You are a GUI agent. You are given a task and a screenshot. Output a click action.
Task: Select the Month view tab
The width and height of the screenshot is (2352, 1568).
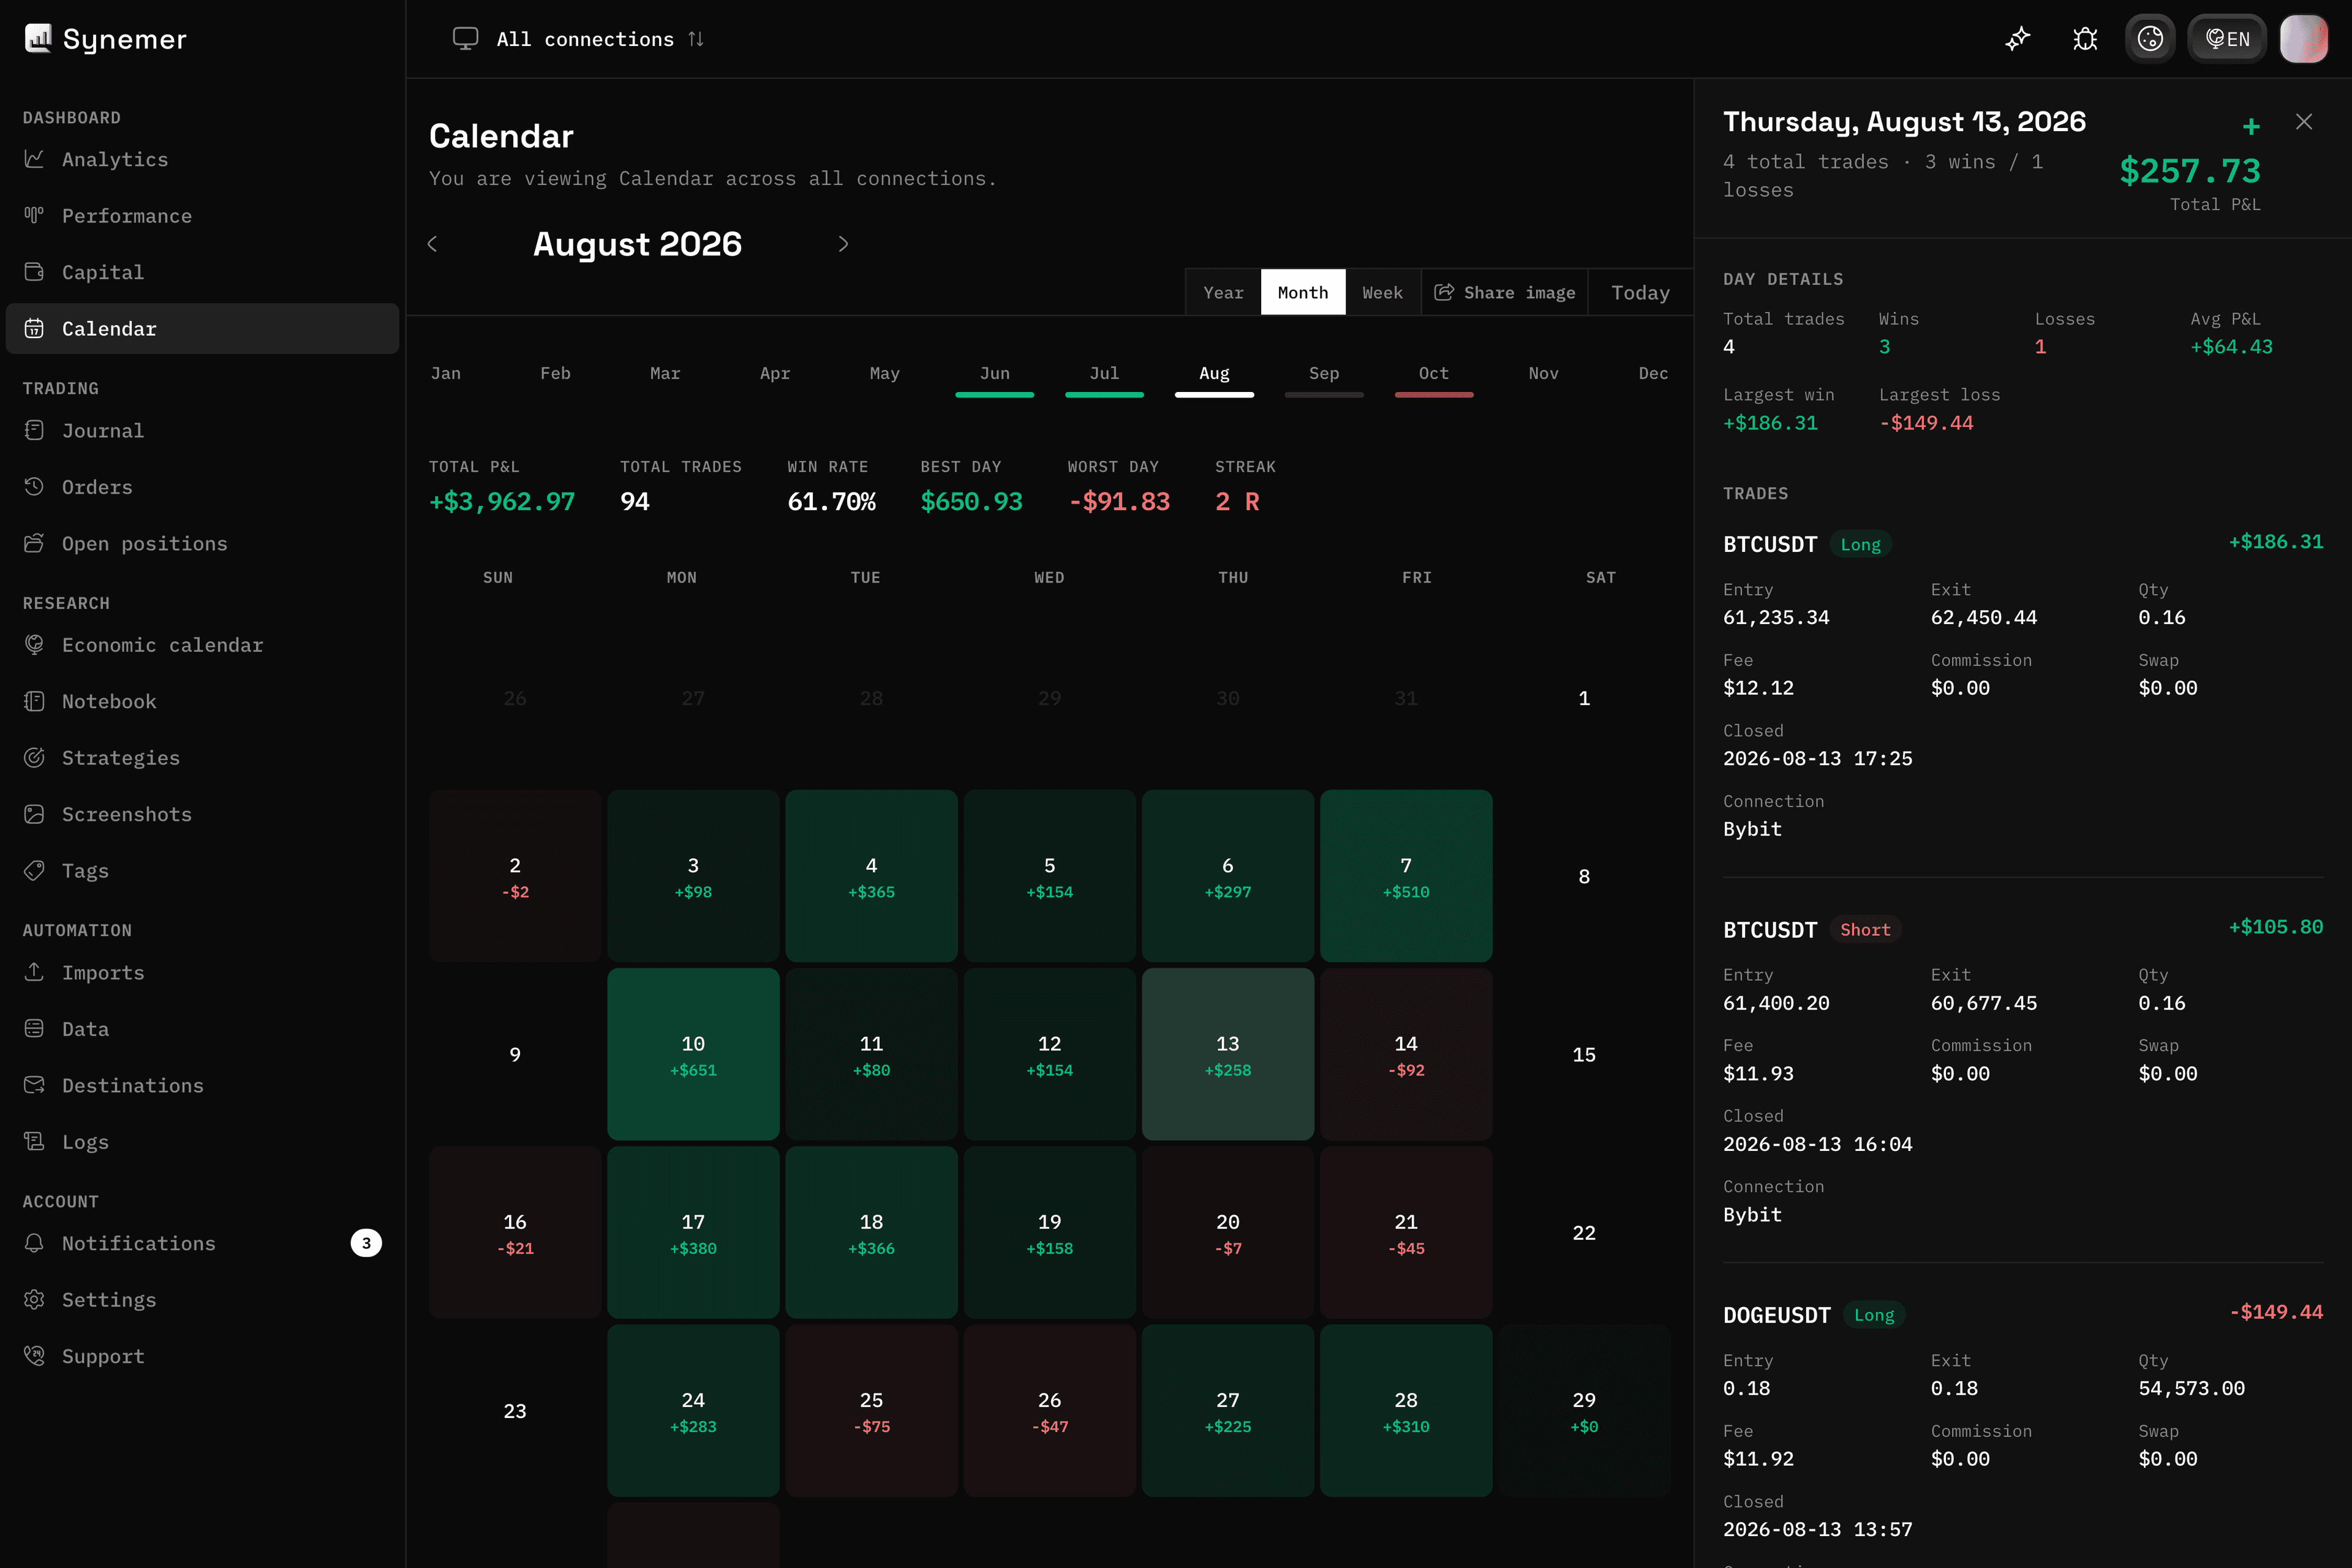coord(1303,292)
